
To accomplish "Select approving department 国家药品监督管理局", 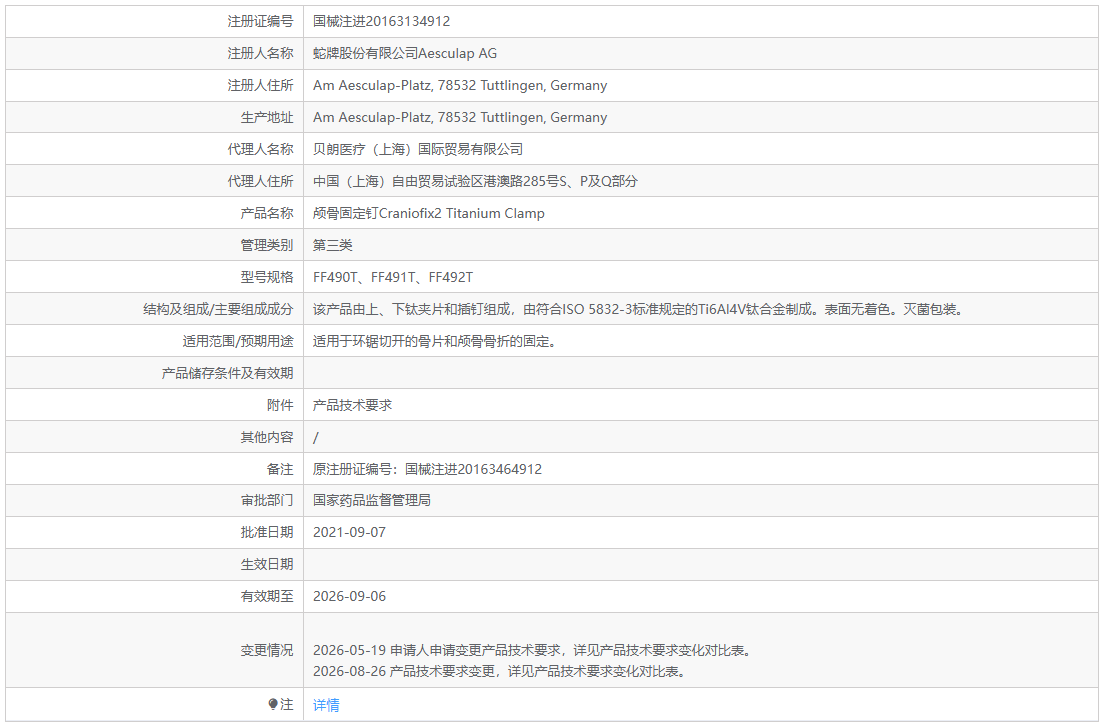I will coord(372,500).
